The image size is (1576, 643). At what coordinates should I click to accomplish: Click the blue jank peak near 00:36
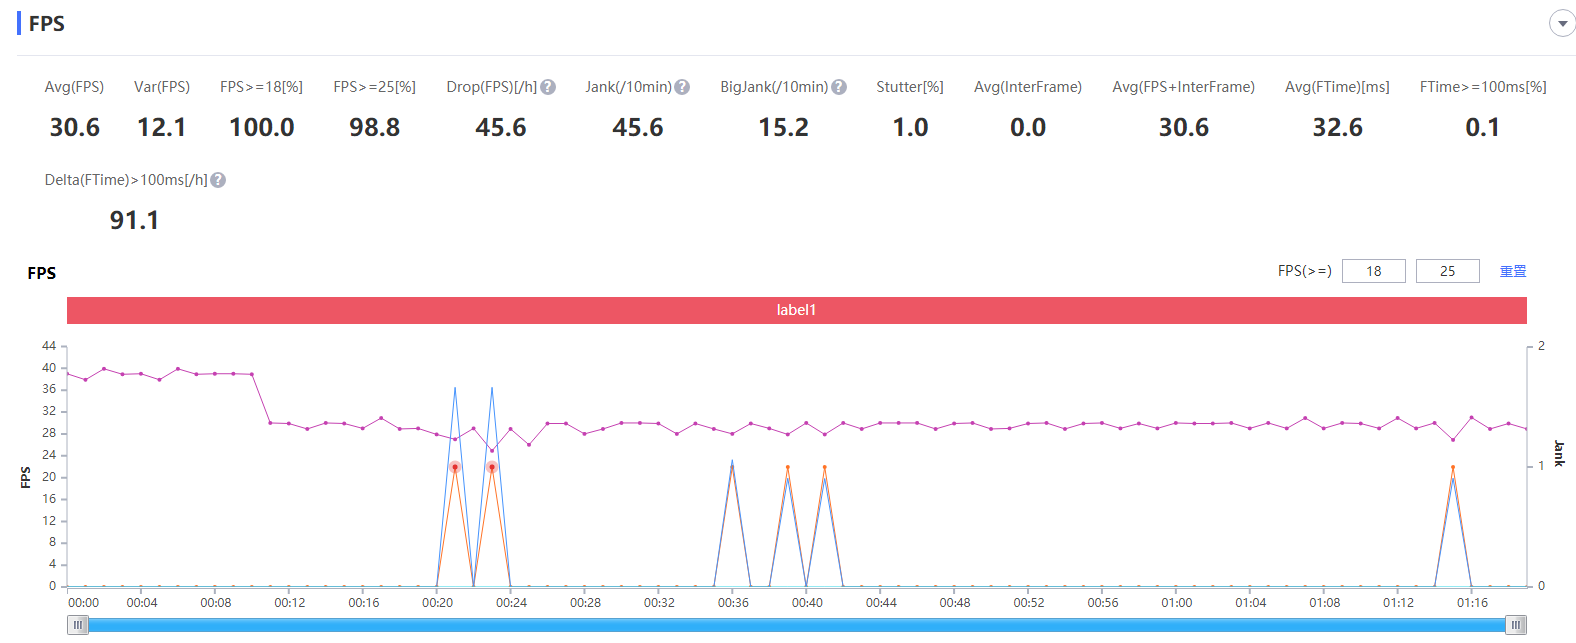[x=732, y=462]
